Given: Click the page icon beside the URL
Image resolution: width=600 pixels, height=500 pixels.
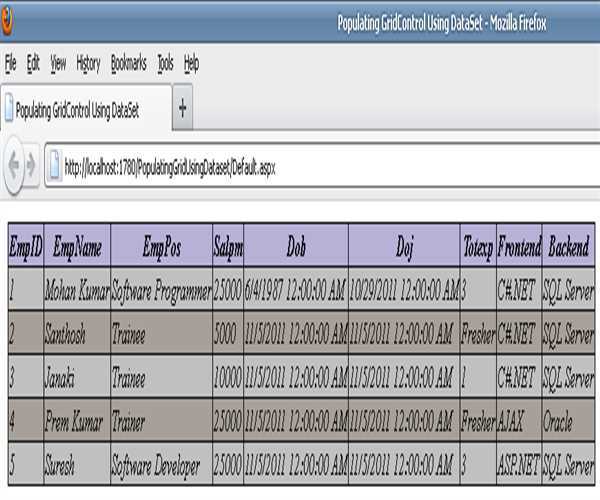Looking at the screenshot, I should (53, 167).
